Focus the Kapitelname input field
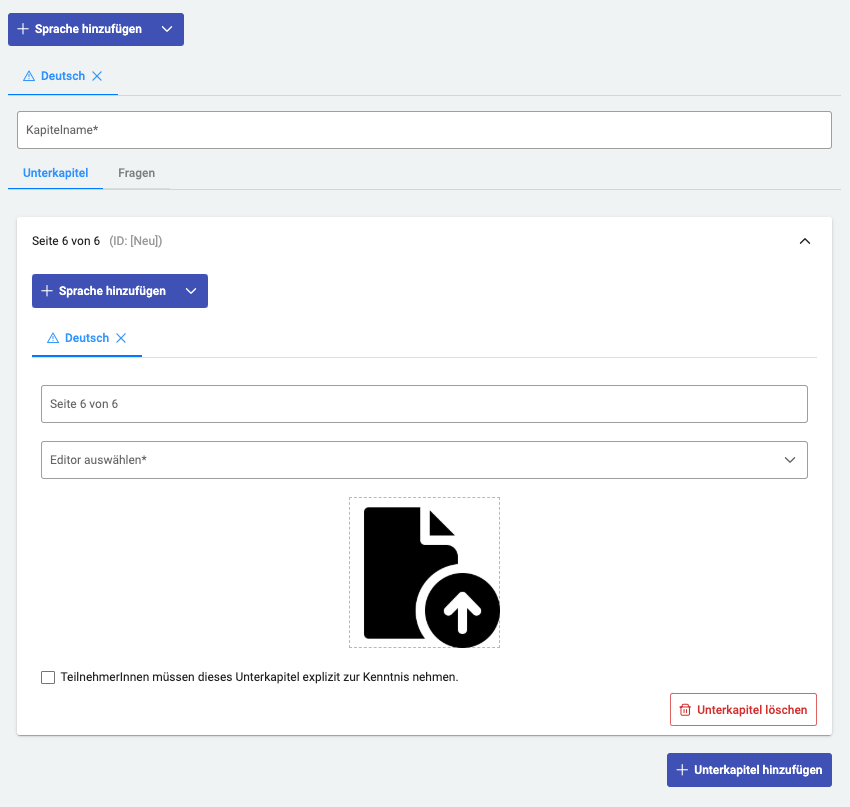The height and width of the screenshot is (807, 850). coord(424,130)
